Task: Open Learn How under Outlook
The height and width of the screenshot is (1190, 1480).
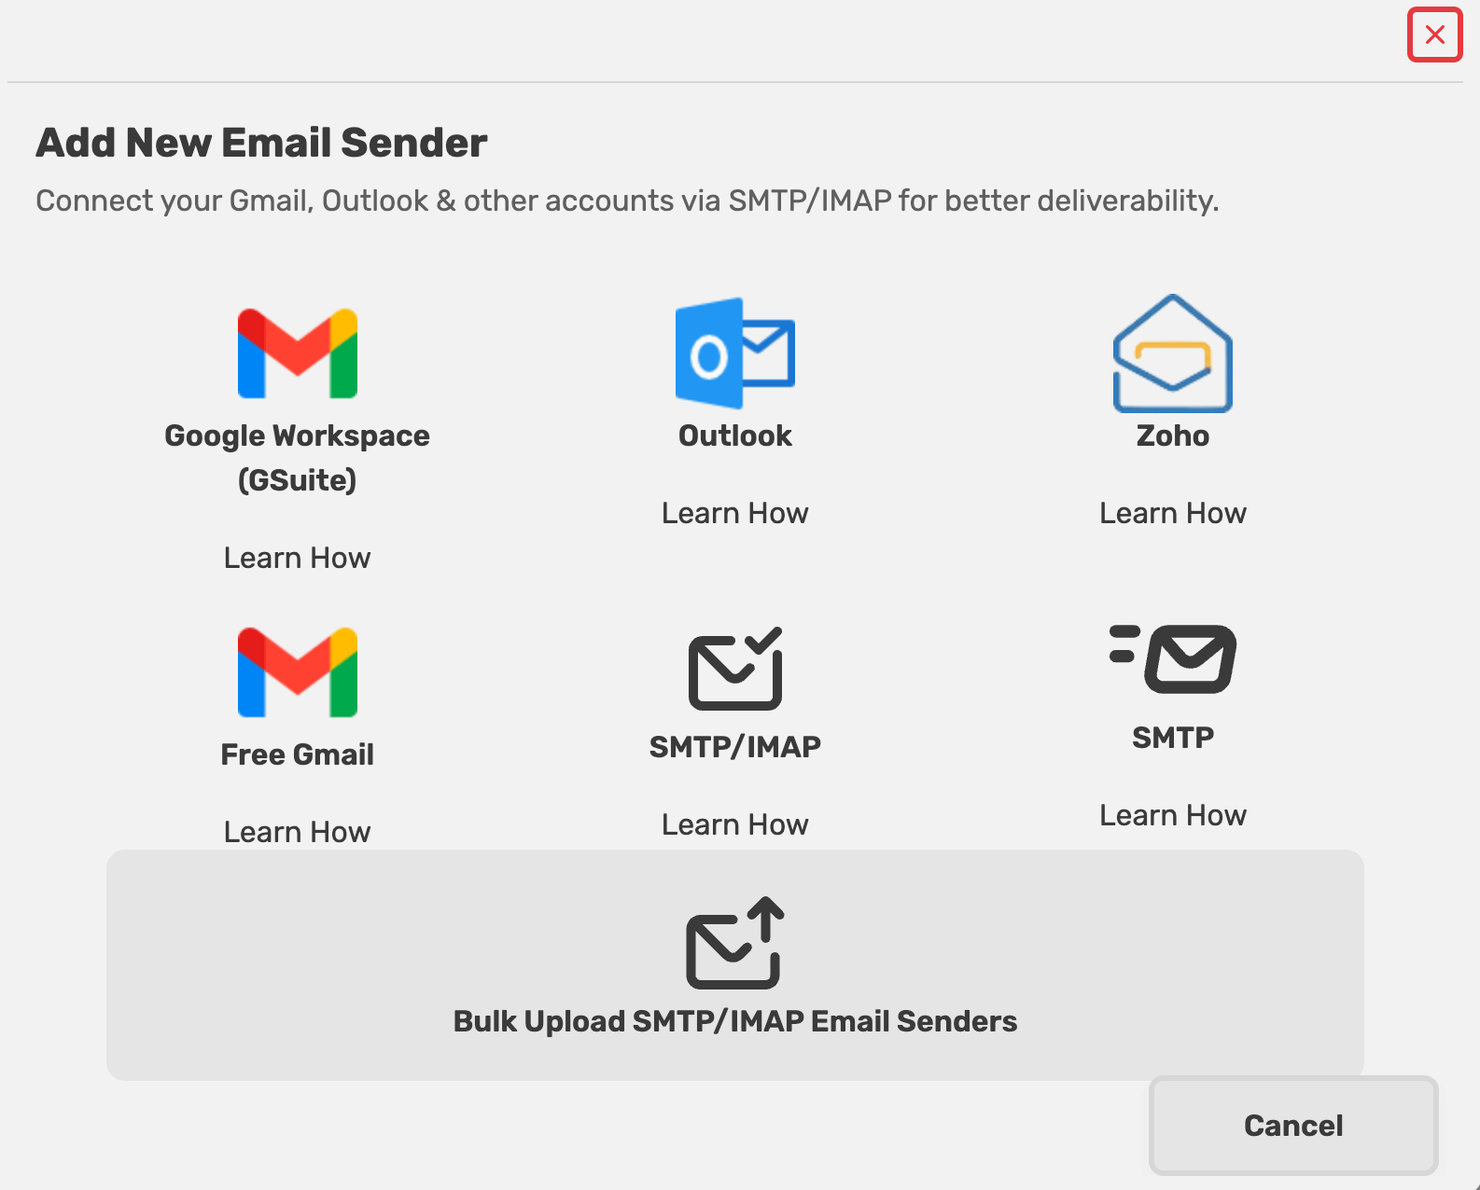Action: tap(735, 513)
